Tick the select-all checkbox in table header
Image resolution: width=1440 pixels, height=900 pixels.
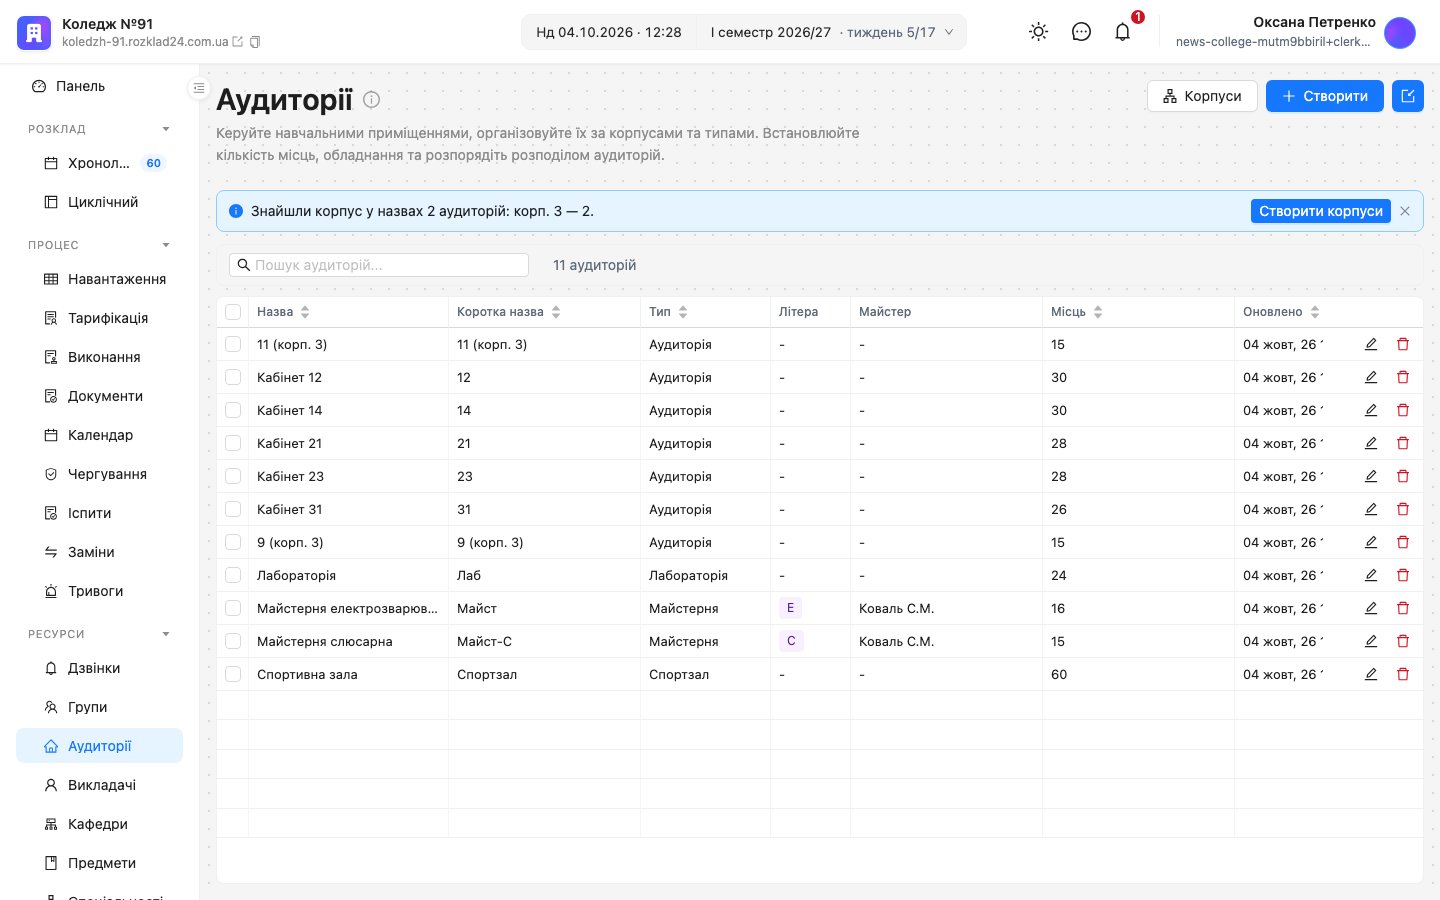[233, 312]
